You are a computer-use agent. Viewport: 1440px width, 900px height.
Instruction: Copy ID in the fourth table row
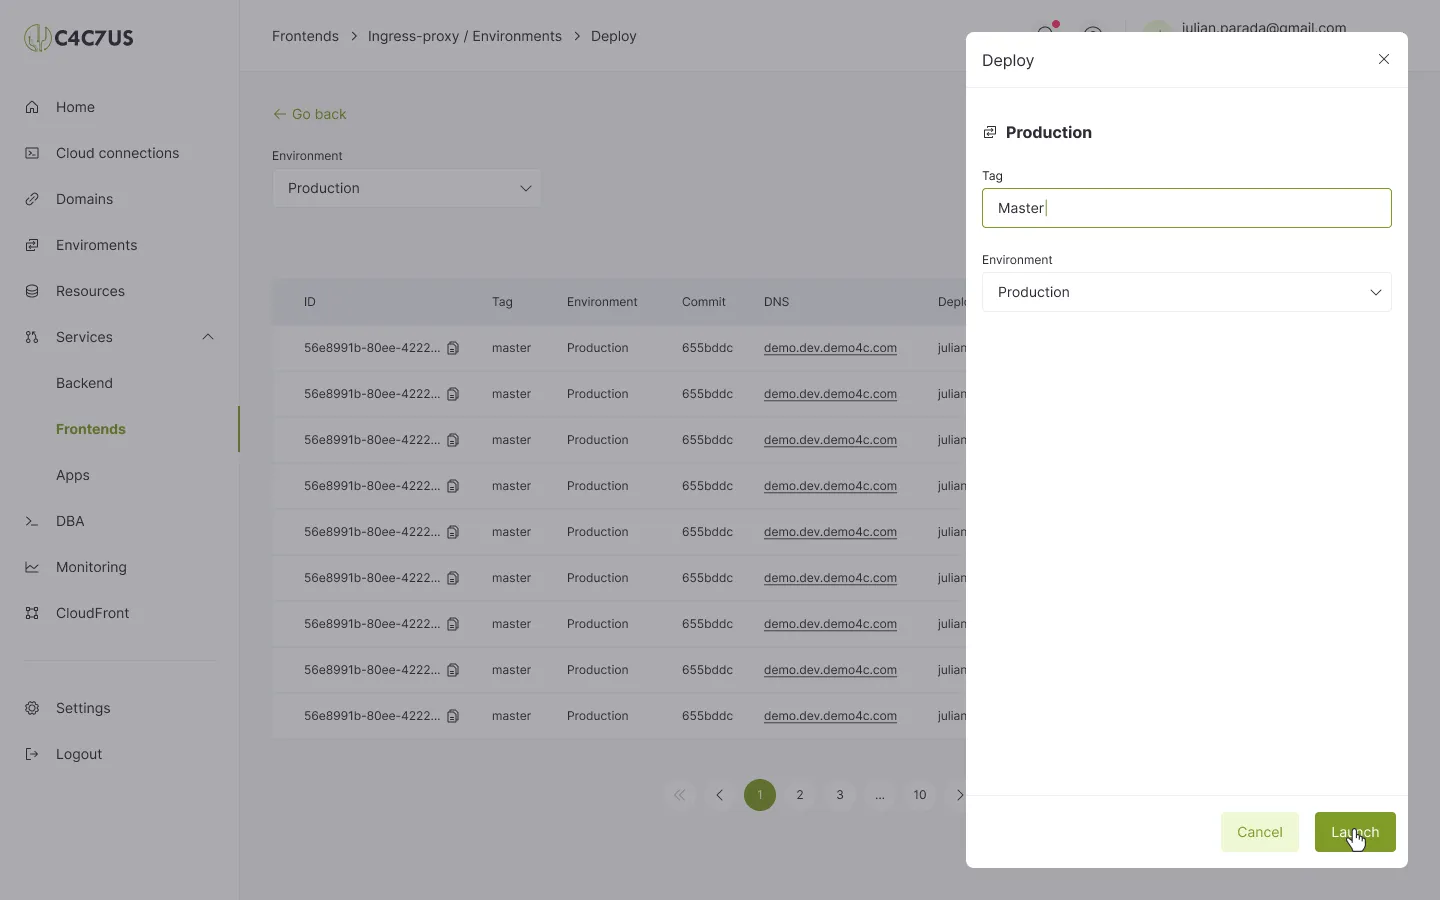pos(453,486)
